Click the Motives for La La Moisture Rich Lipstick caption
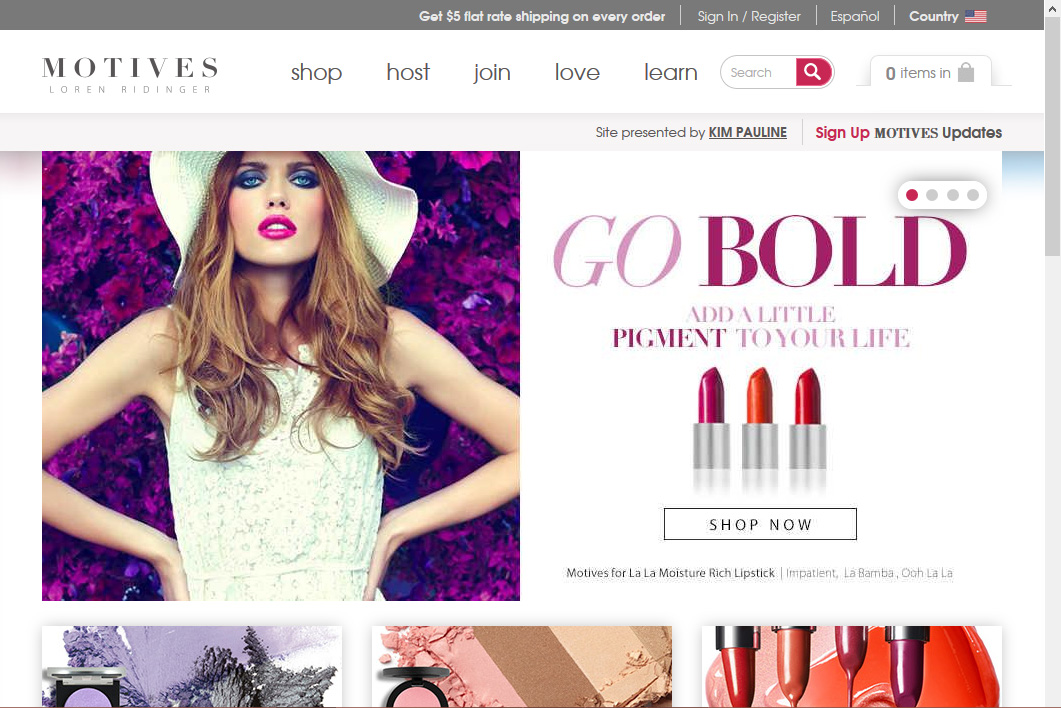Image resolution: width=1061 pixels, height=708 pixels. (x=759, y=573)
